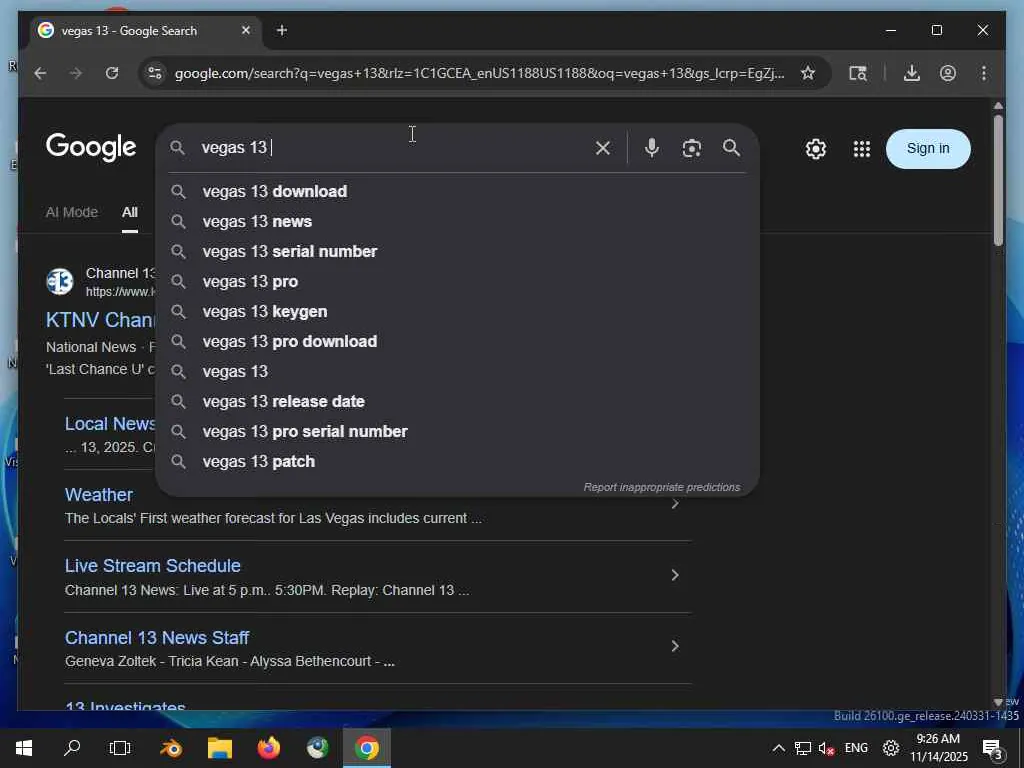Start voice search with microphone icon
Screen dimensions: 1024x768
pyautogui.click(x=651, y=148)
